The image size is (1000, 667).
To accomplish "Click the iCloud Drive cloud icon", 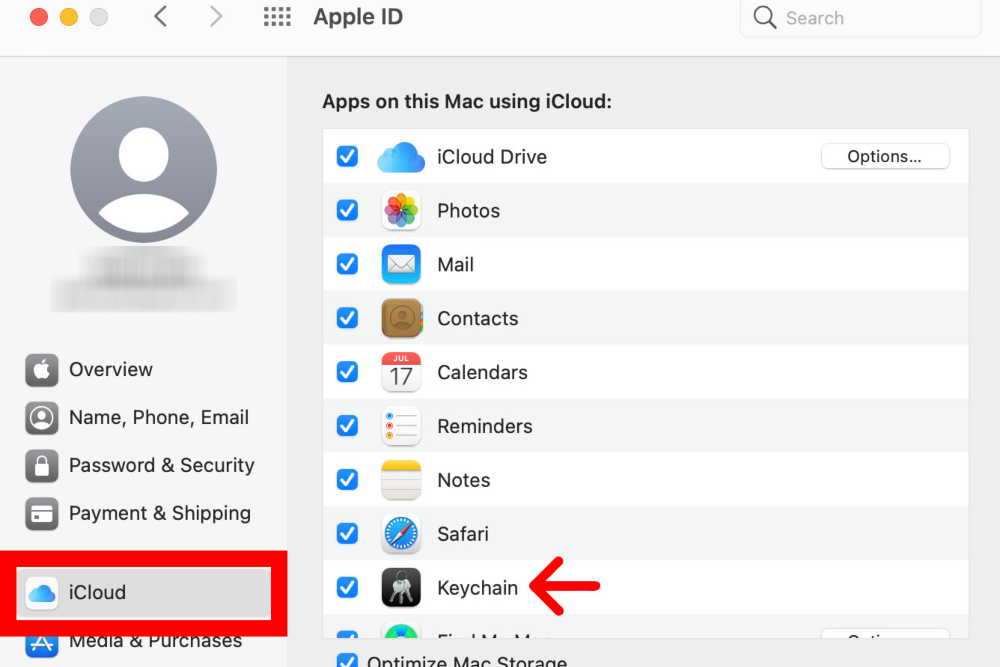I will point(401,157).
